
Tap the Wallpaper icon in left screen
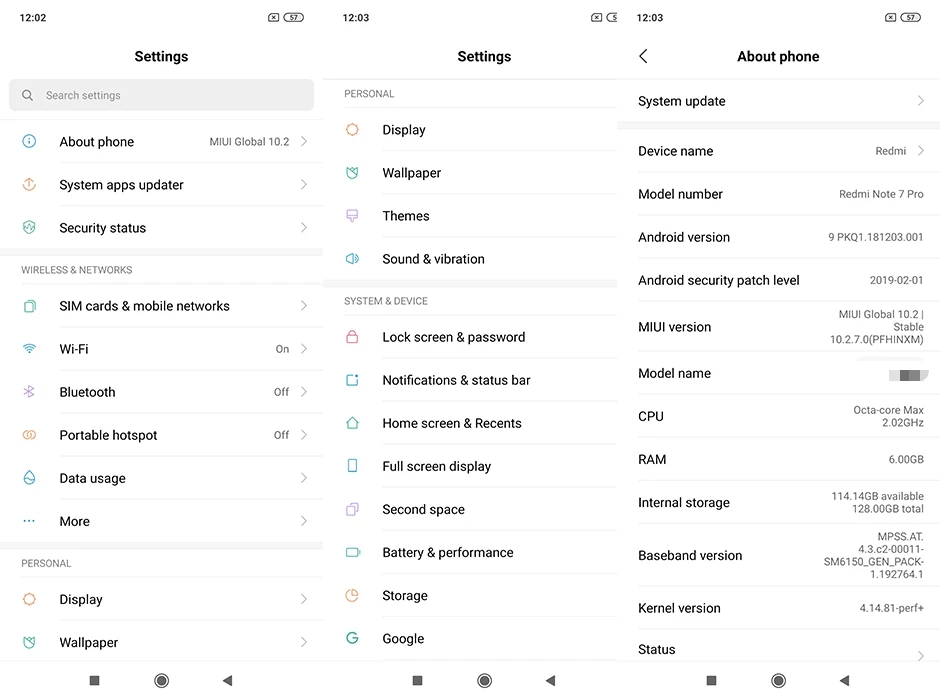tap(29, 642)
